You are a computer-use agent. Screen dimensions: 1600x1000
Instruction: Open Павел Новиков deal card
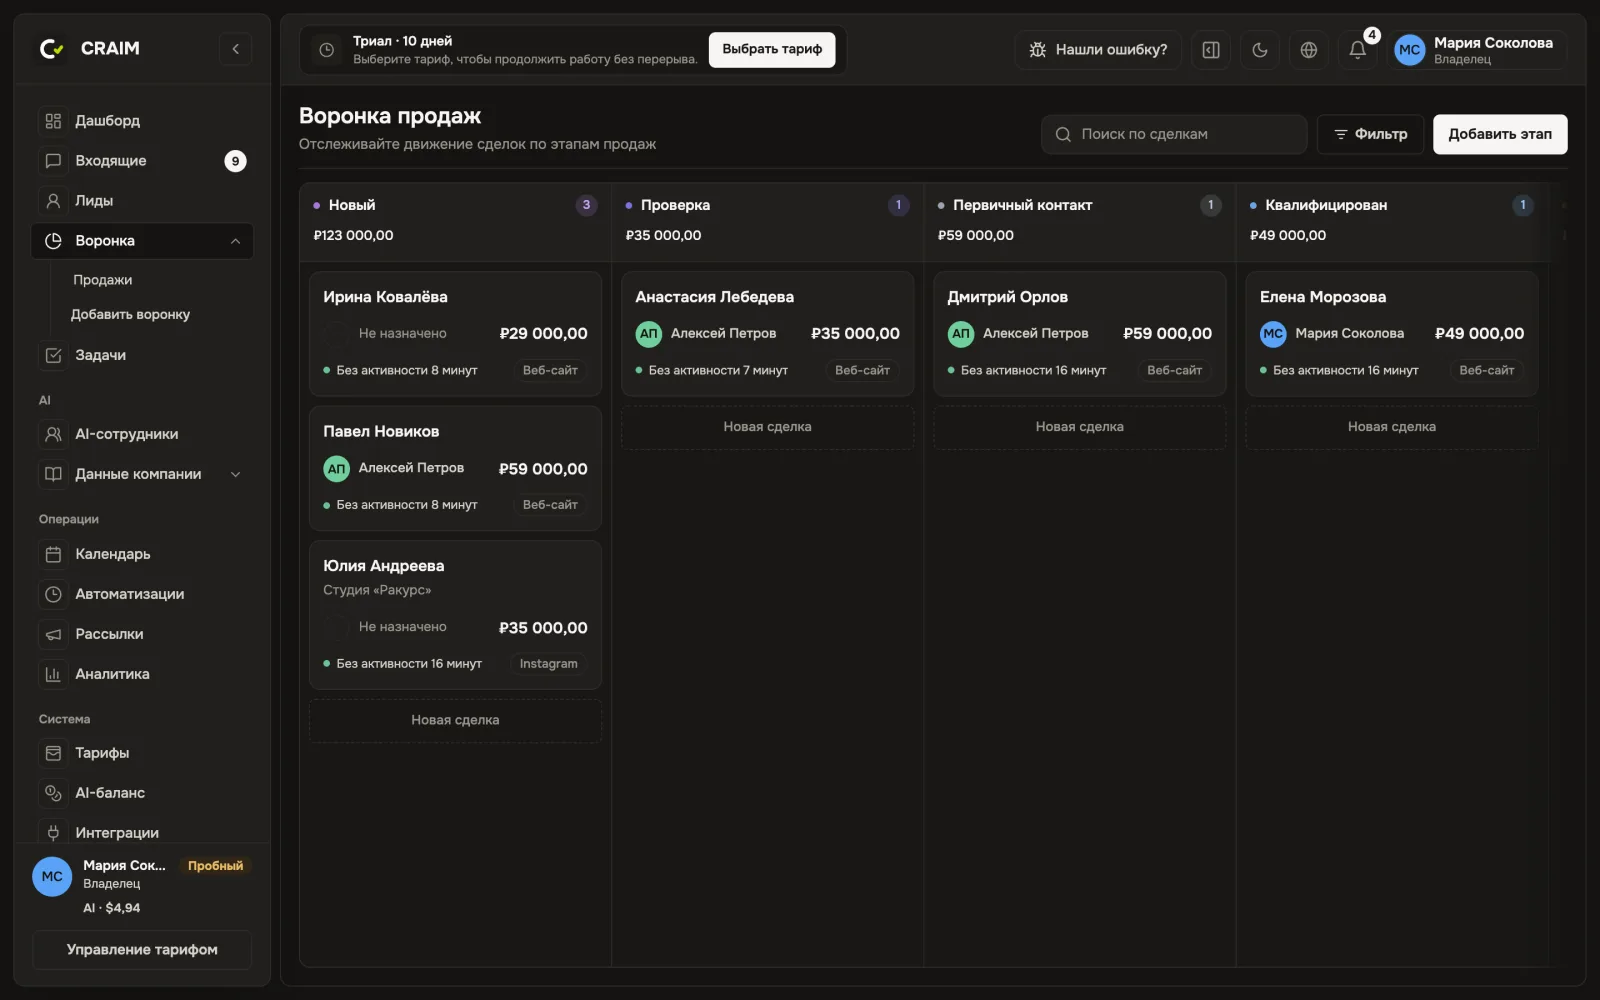pyautogui.click(x=455, y=468)
